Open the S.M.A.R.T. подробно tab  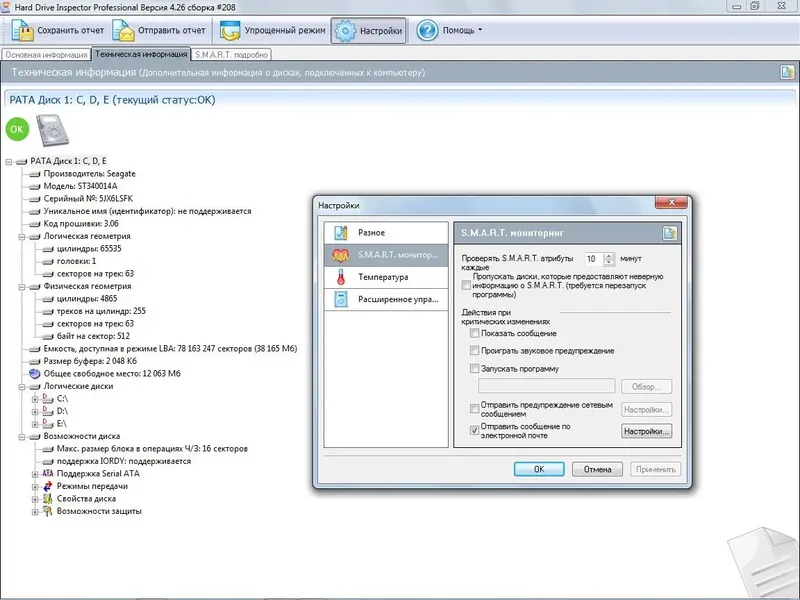[x=231, y=55]
